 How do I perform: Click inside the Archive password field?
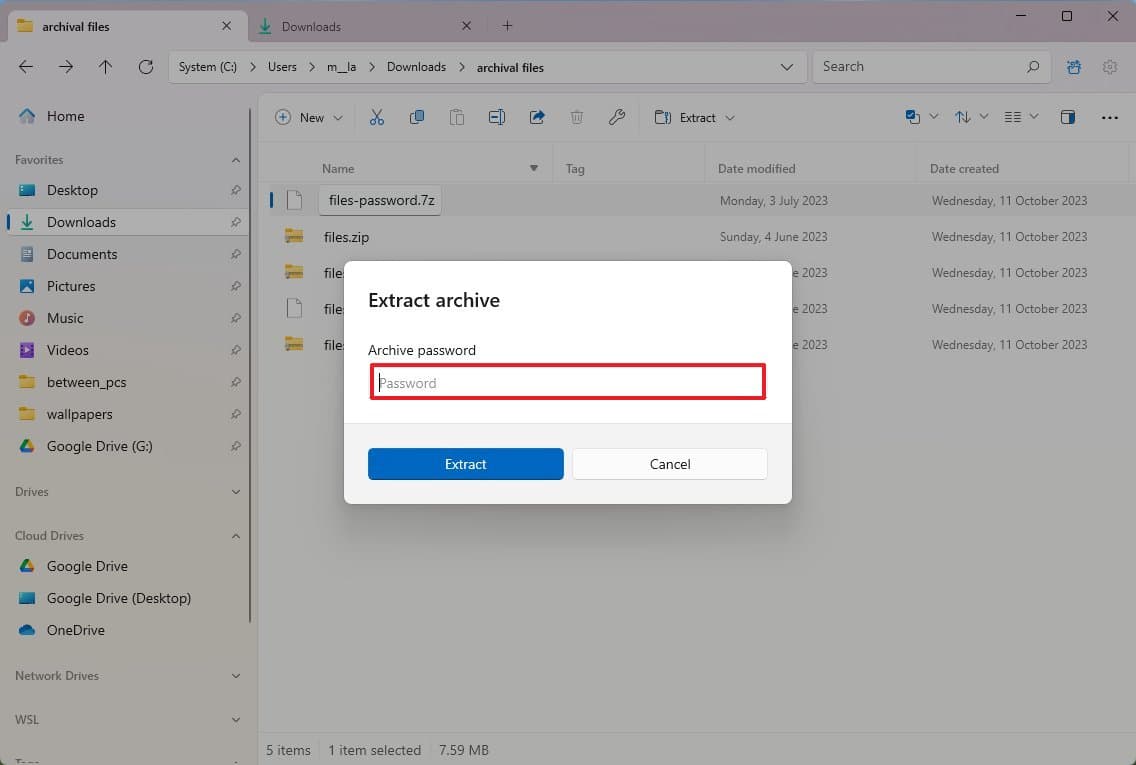pos(568,382)
